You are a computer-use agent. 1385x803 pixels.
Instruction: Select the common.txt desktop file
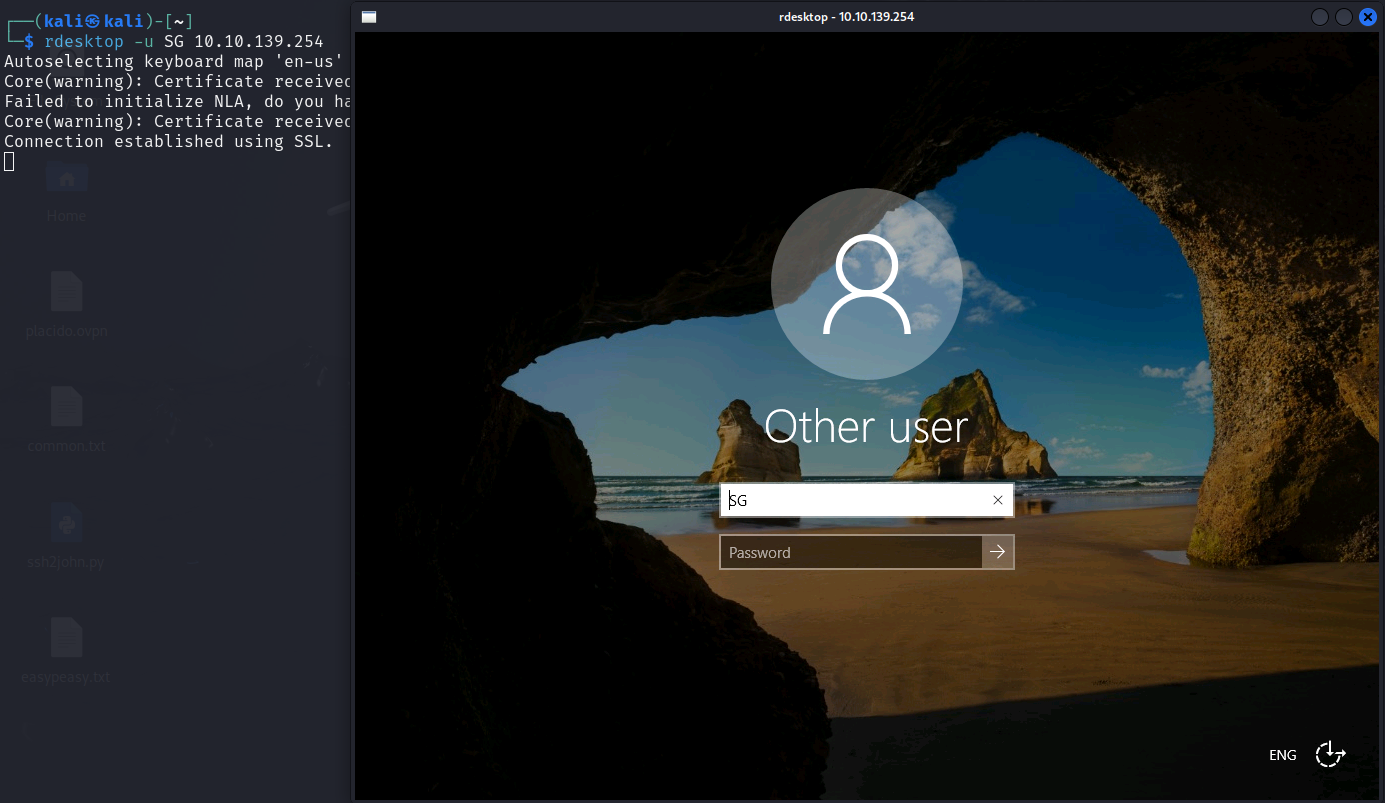click(67, 421)
